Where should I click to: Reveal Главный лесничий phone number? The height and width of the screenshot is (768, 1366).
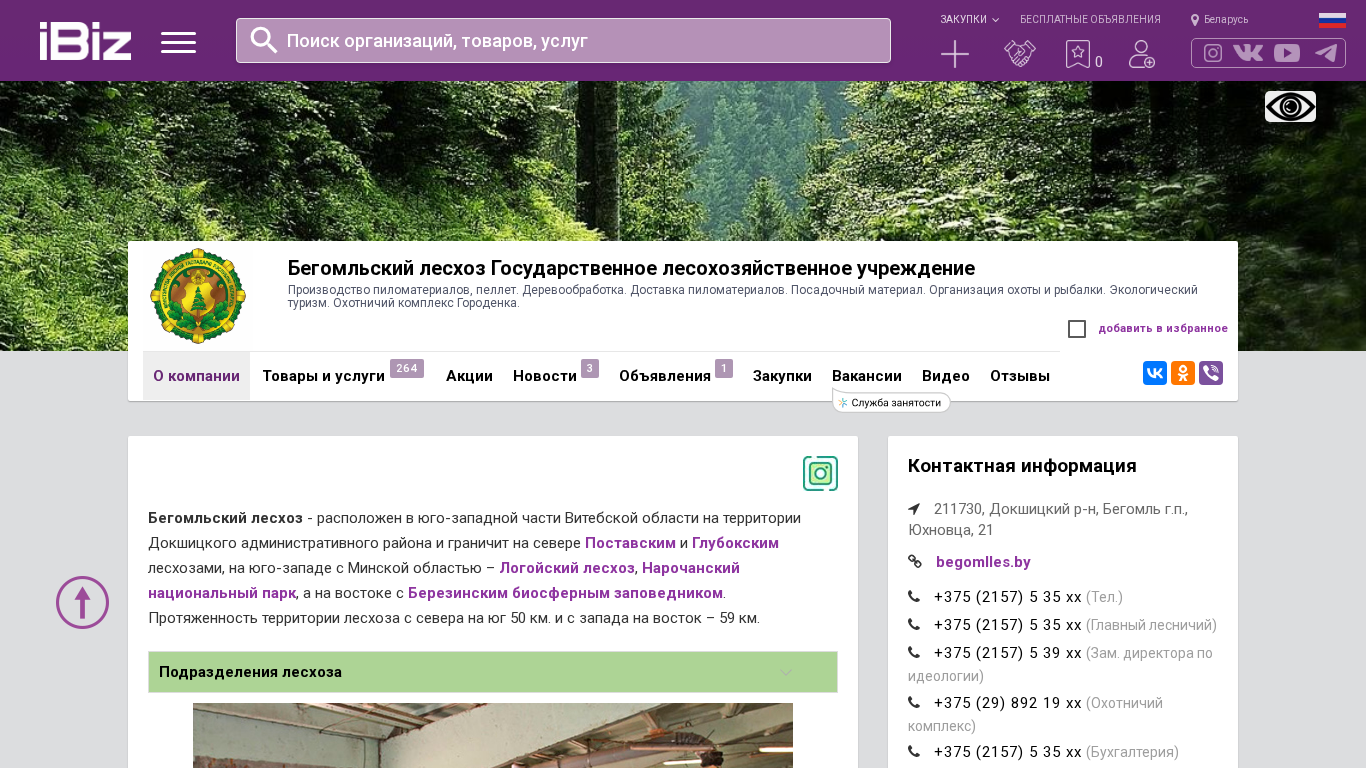click(1008, 625)
